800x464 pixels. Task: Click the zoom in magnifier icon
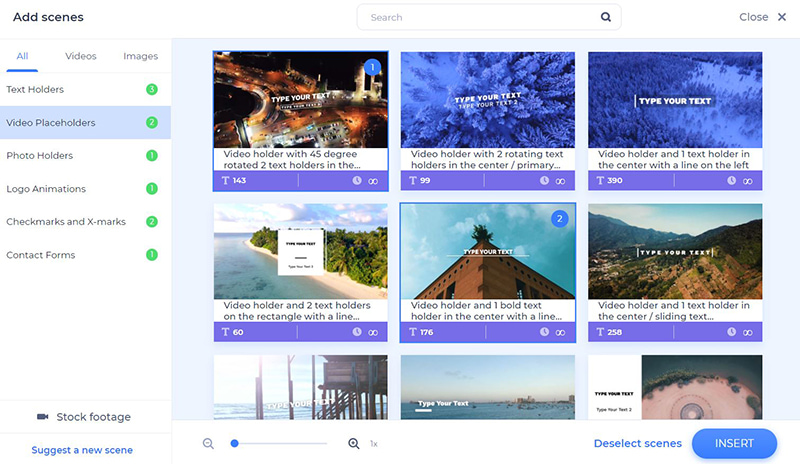[x=354, y=444]
